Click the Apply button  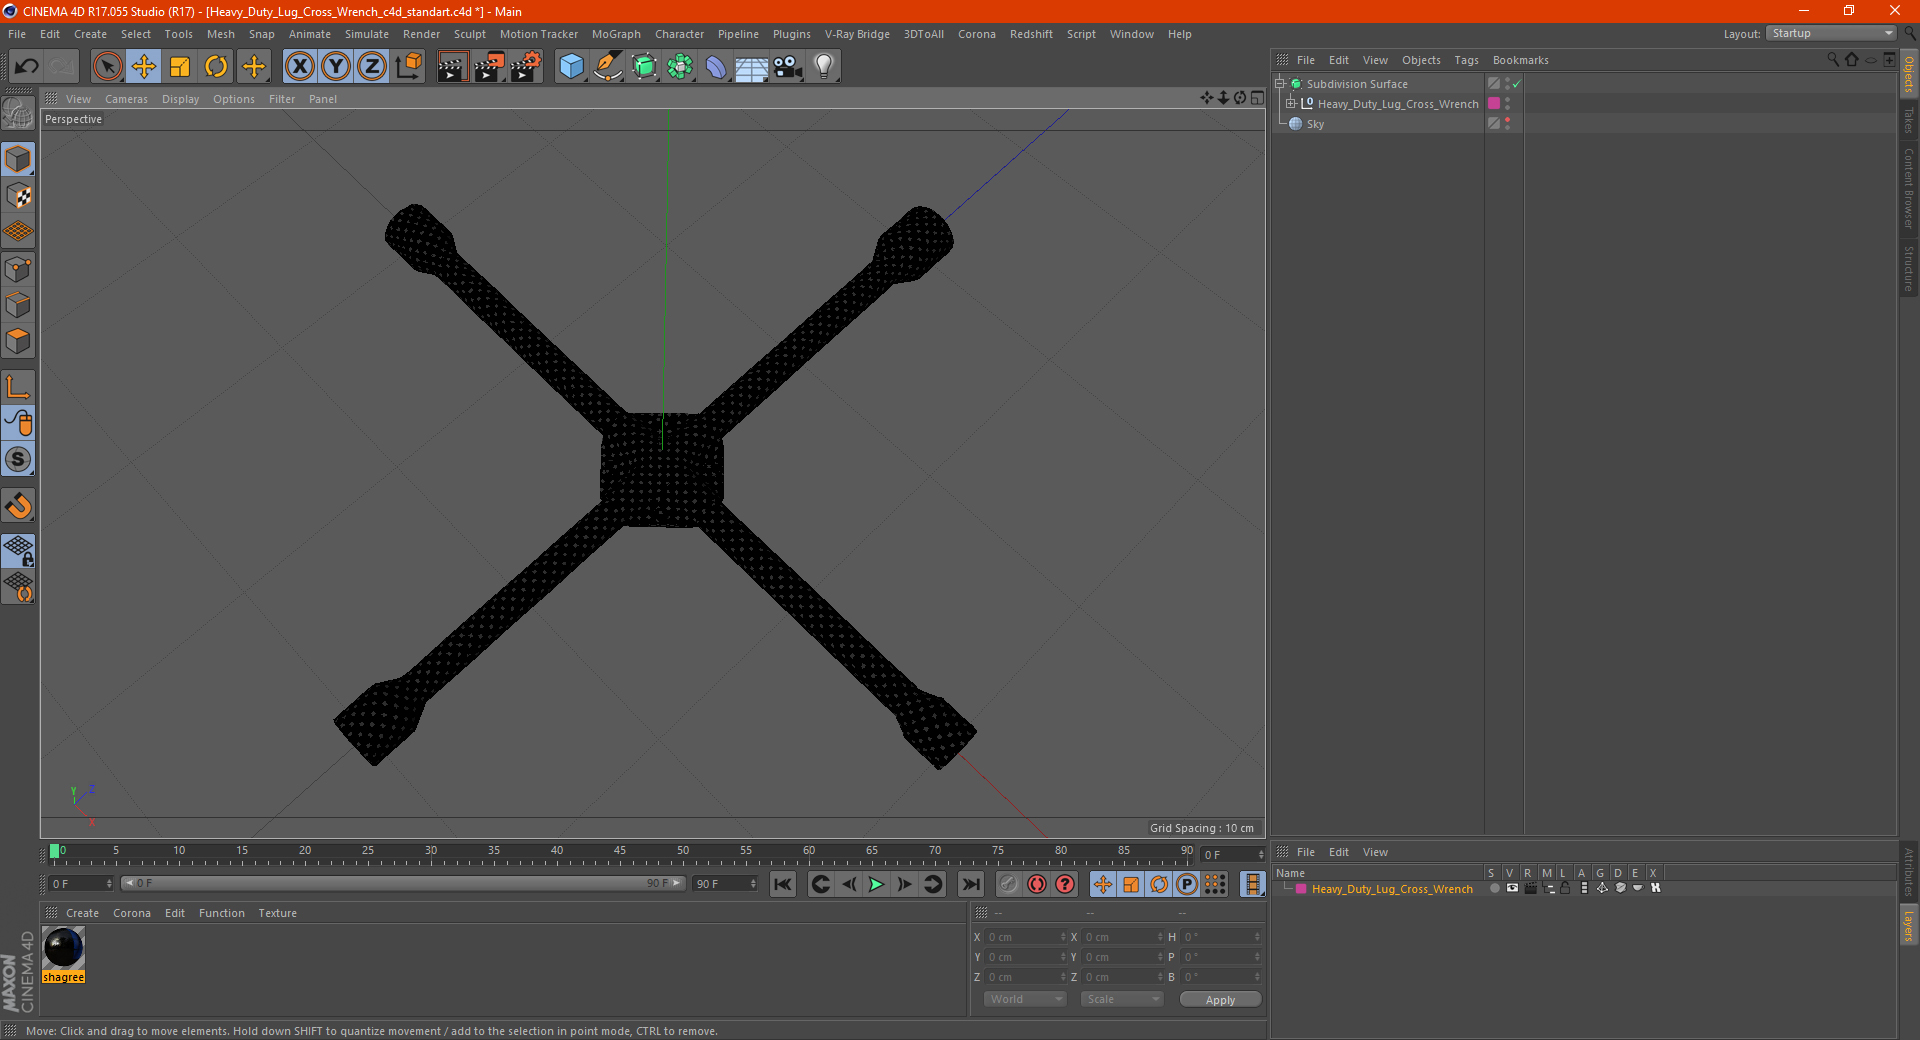pyautogui.click(x=1220, y=1000)
